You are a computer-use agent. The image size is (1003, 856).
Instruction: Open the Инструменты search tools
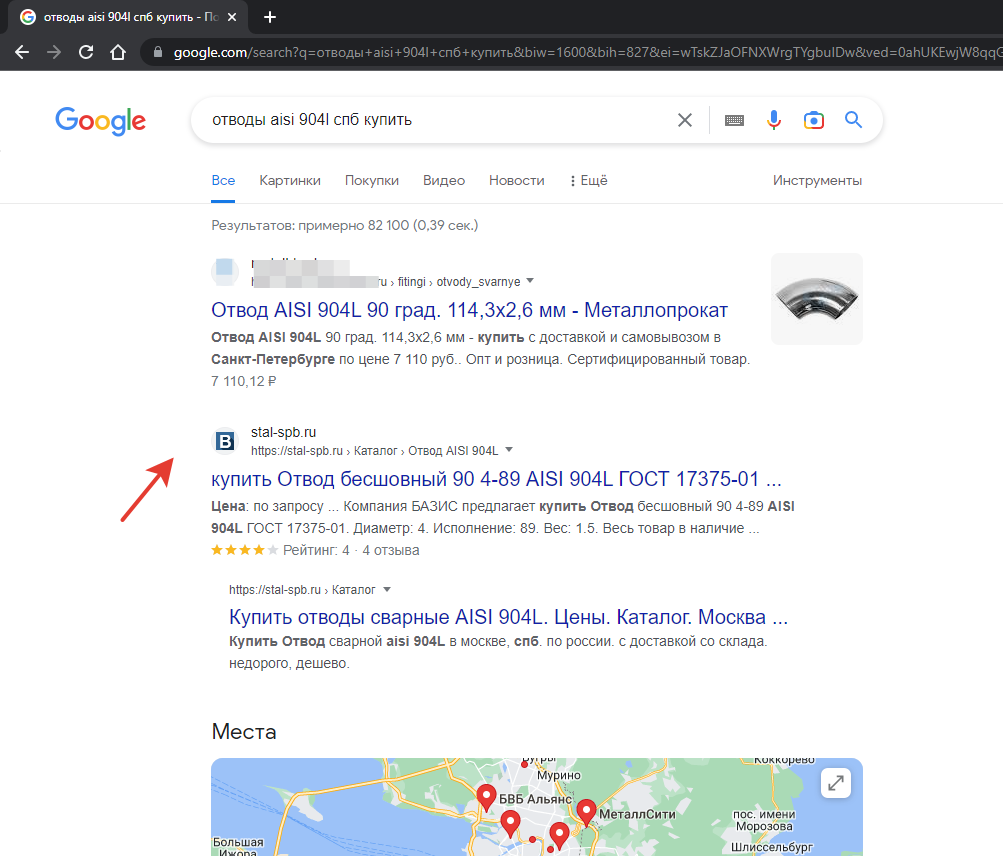tap(817, 181)
